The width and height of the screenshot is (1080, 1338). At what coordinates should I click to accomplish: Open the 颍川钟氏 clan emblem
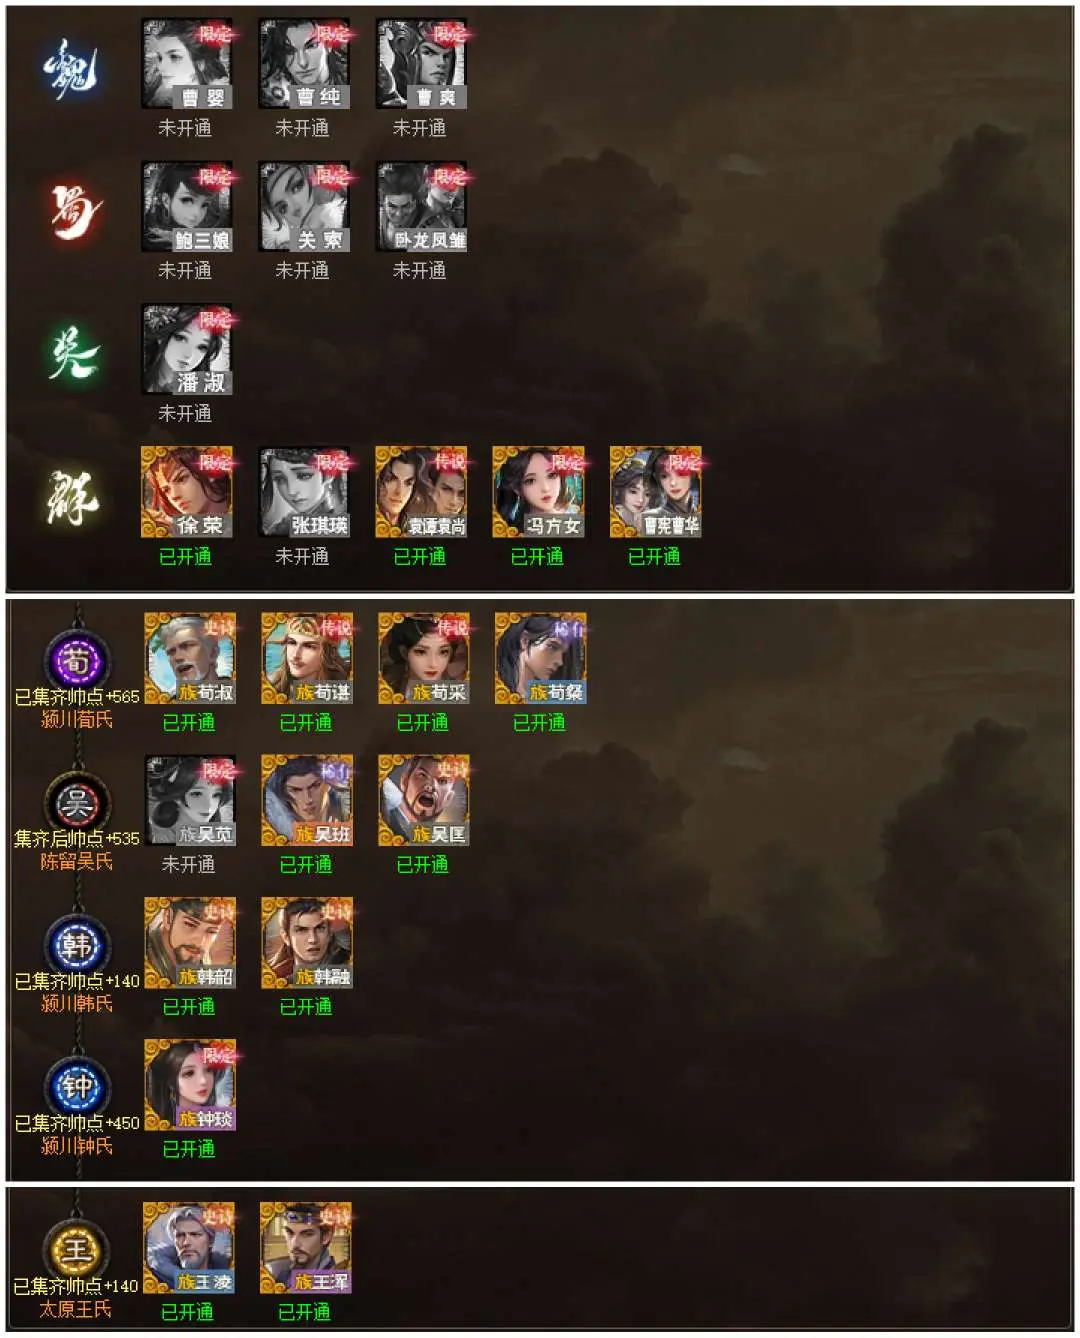pyautogui.click(x=77, y=1087)
